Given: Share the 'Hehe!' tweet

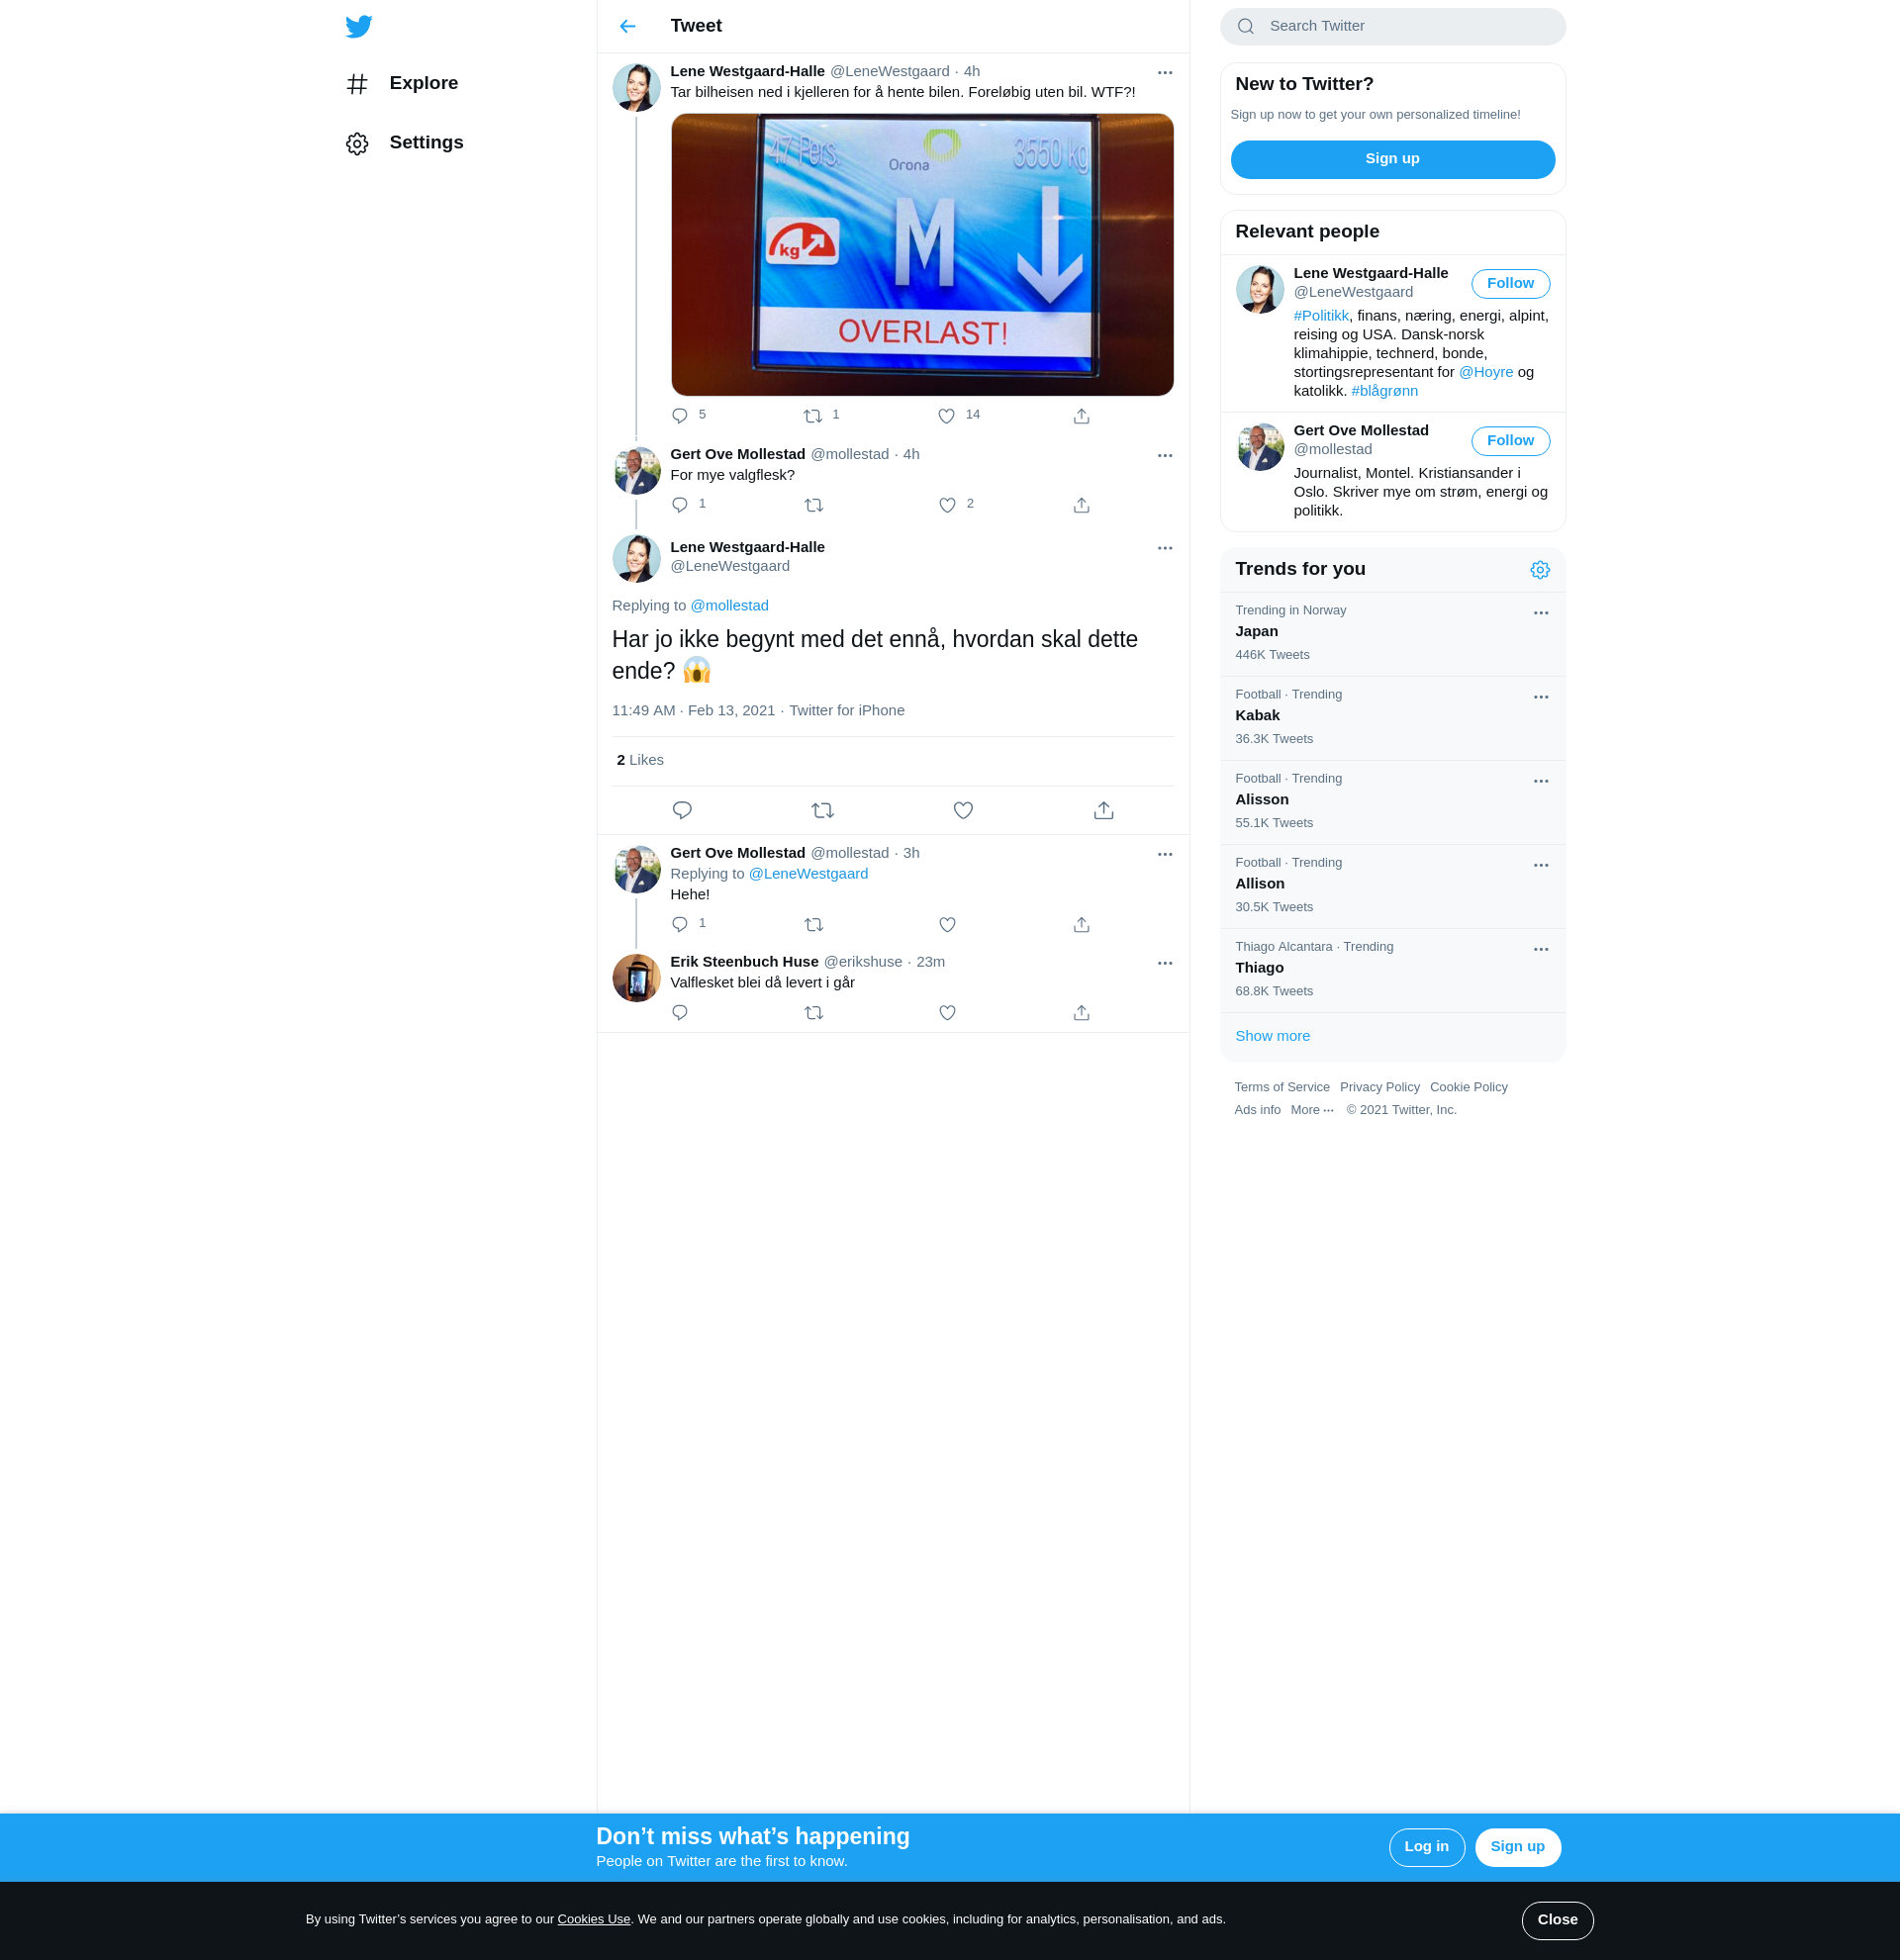Looking at the screenshot, I should (x=1081, y=924).
